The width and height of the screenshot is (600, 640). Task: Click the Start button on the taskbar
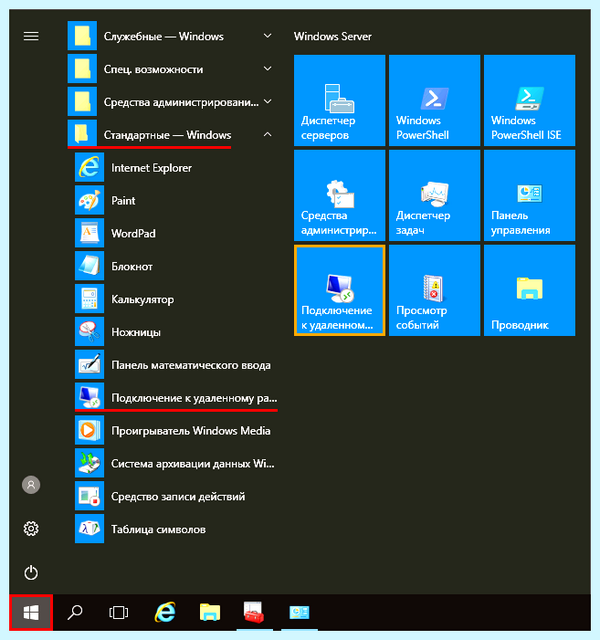pyautogui.click(x=31, y=613)
